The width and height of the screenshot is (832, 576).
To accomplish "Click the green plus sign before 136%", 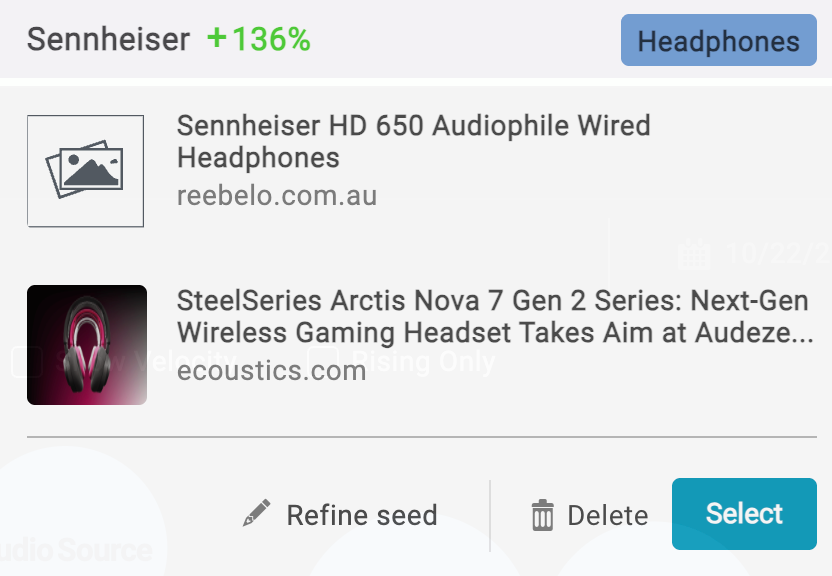I will 217,39.
